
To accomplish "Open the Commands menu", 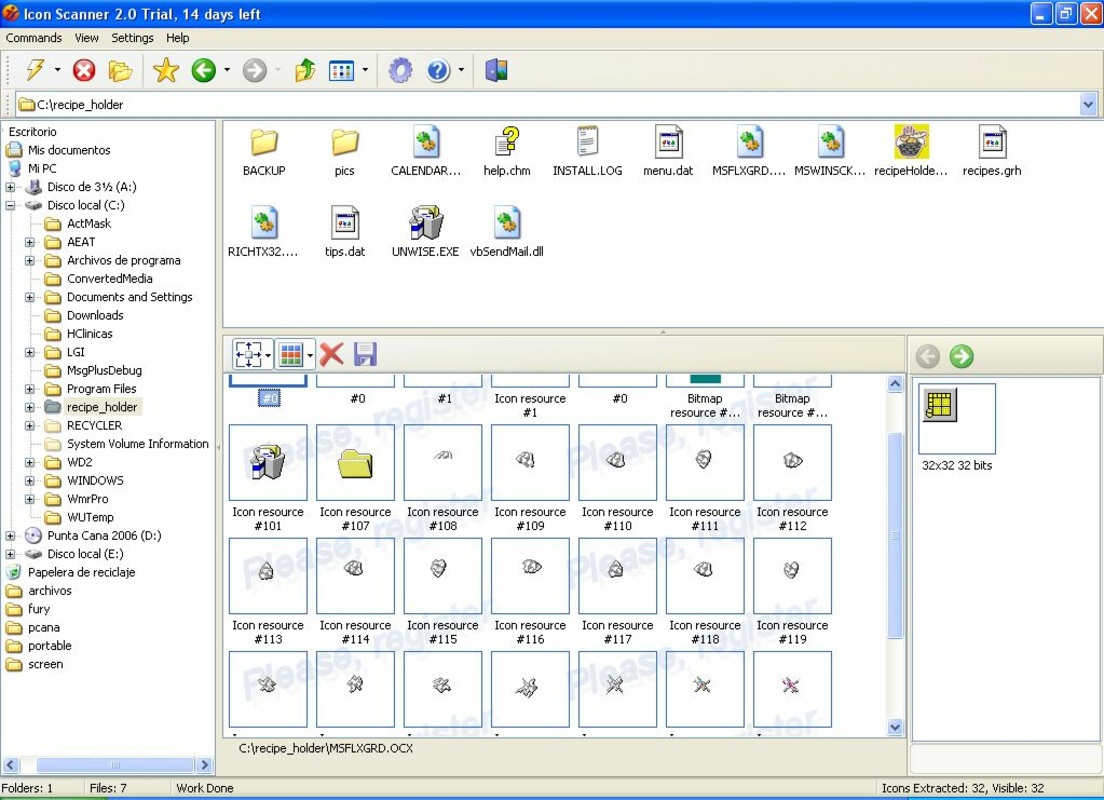I will 34,38.
